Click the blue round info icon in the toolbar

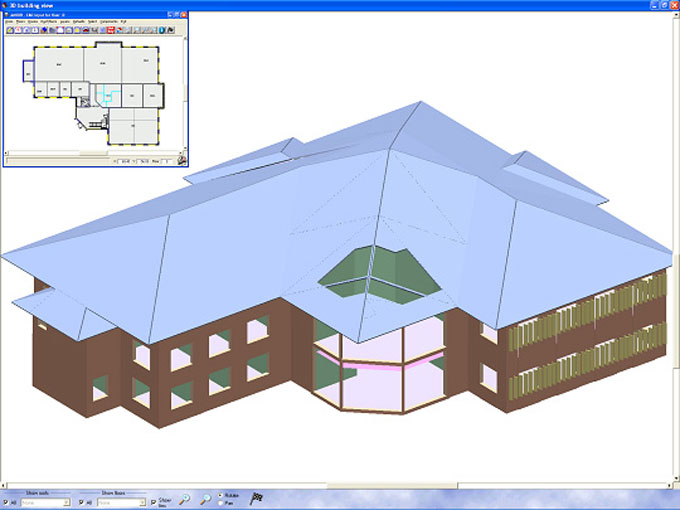click(161, 30)
